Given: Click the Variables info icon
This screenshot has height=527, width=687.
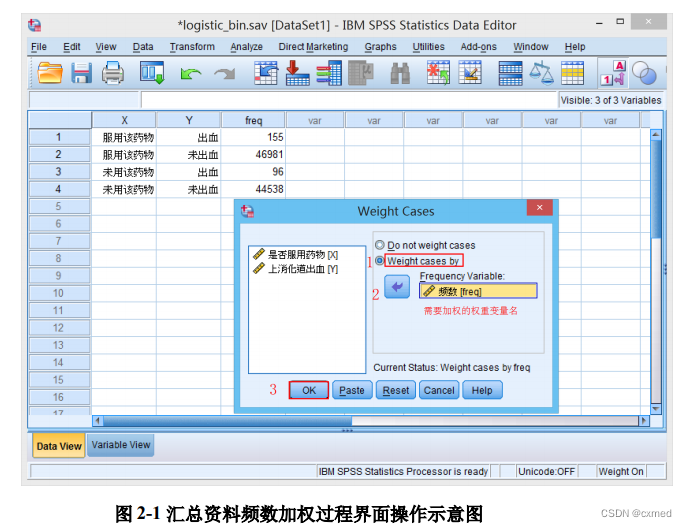Looking at the screenshot, I should [x=329, y=73].
